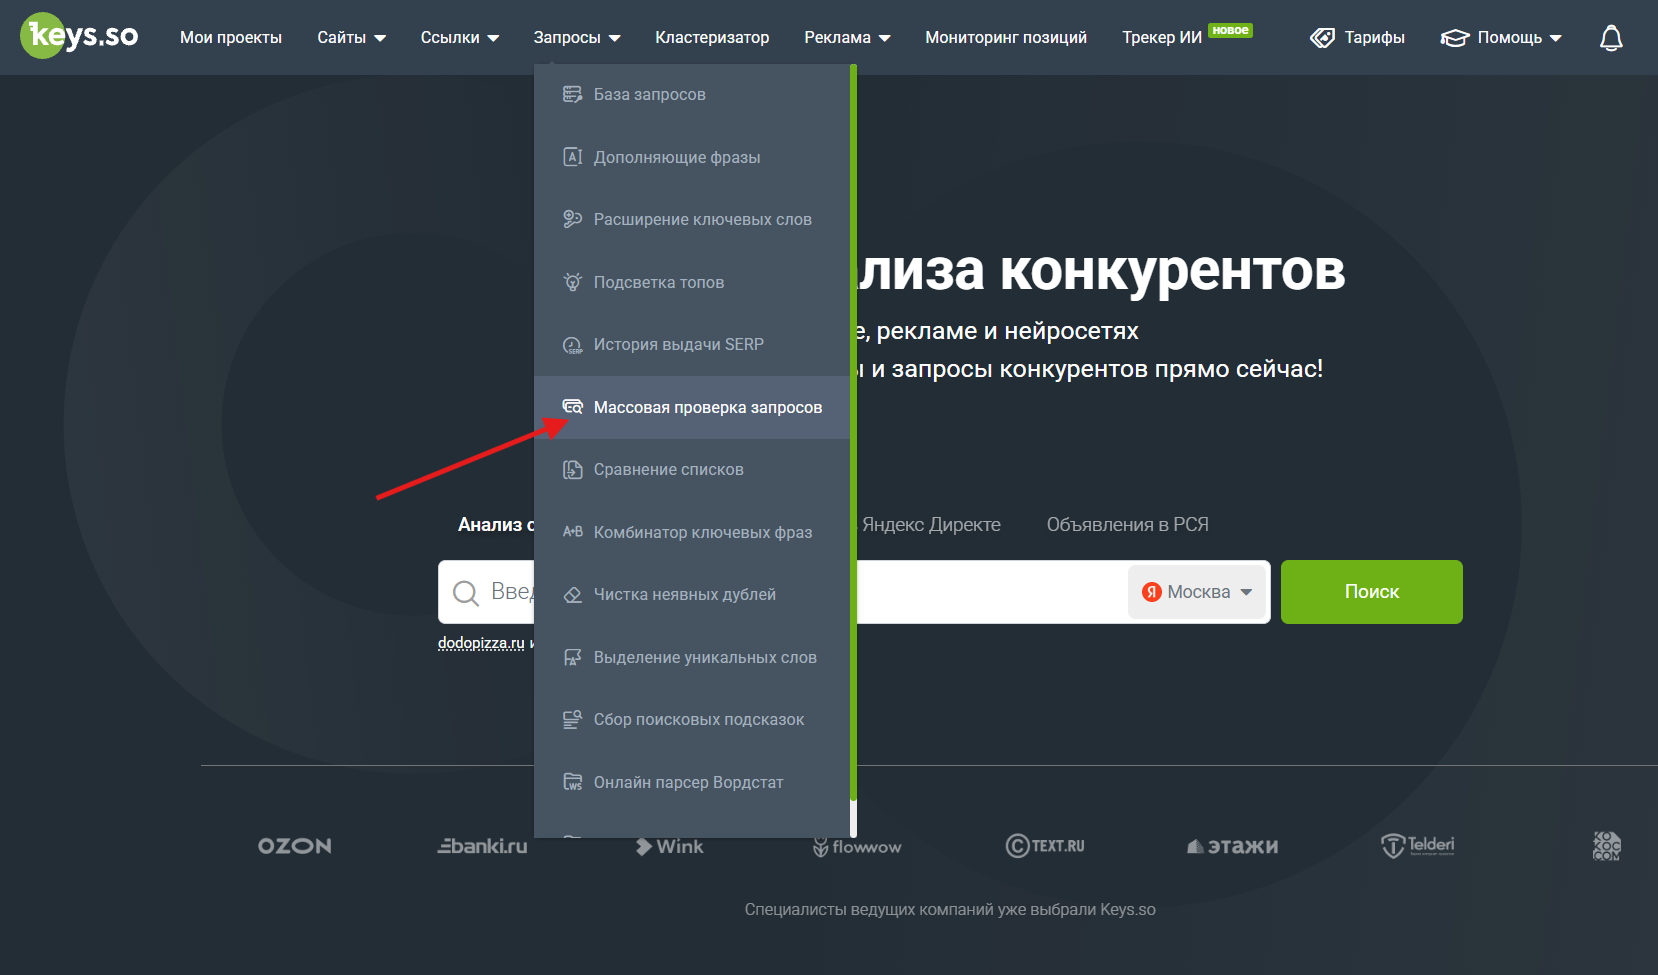Open Трекер ИИ in the top menu
The height and width of the screenshot is (975, 1658).
[1162, 38]
